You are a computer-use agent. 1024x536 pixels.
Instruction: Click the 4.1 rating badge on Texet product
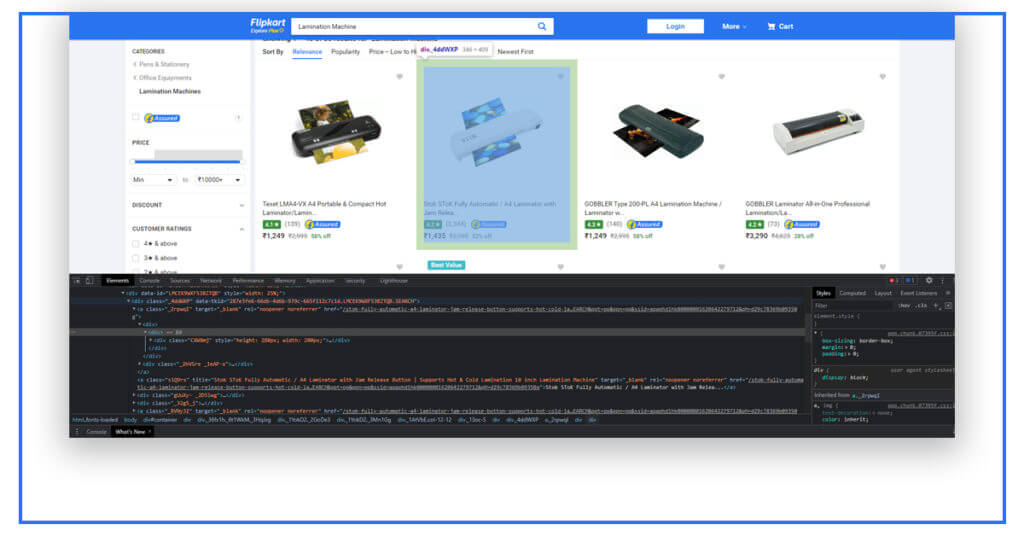coord(271,224)
